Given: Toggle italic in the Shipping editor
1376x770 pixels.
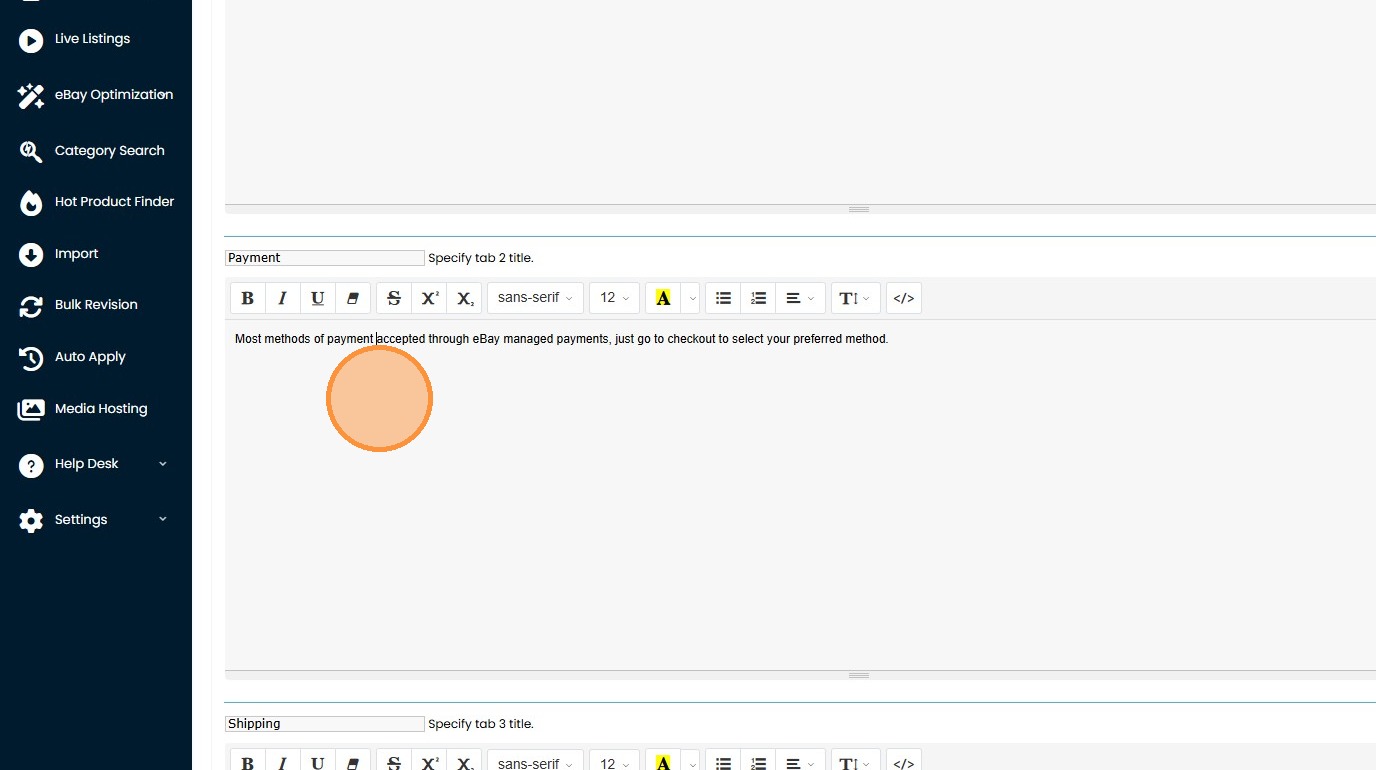Looking at the screenshot, I should click(282, 763).
